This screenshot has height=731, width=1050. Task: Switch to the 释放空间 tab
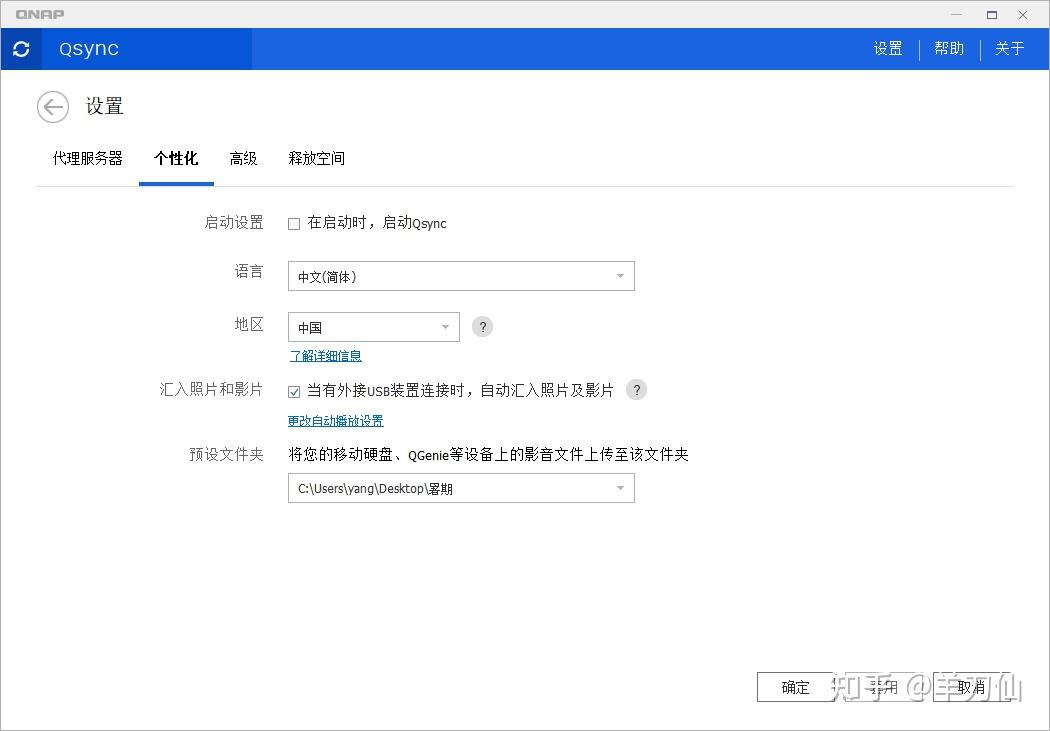click(x=317, y=158)
